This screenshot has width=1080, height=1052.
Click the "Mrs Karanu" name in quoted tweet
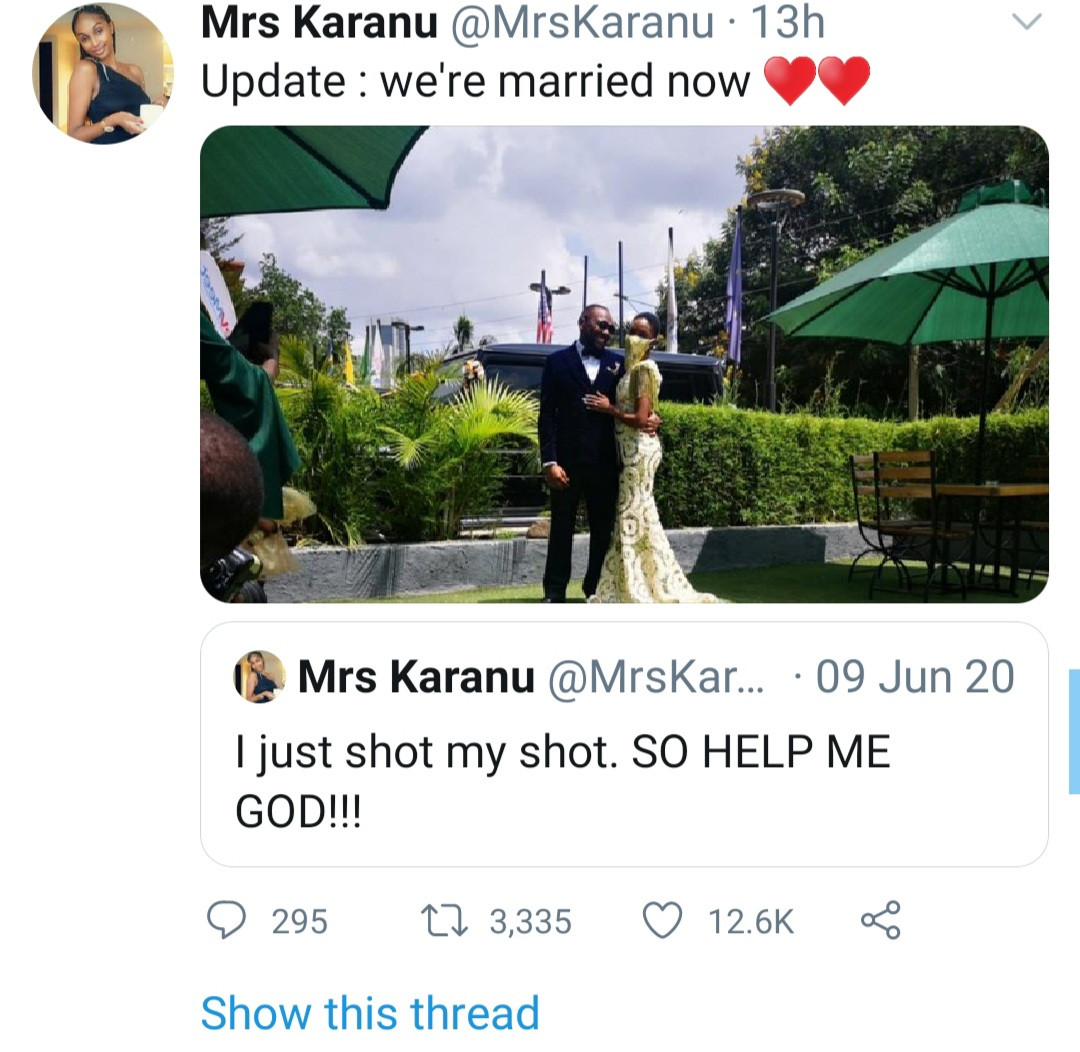click(x=416, y=677)
